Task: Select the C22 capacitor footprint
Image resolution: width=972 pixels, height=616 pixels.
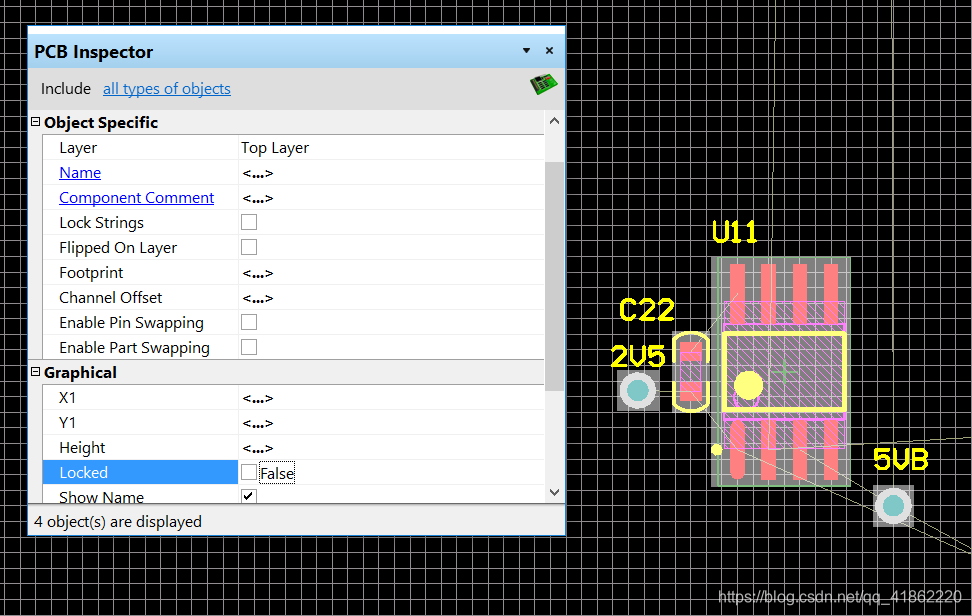Action: (x=691, y=372)
